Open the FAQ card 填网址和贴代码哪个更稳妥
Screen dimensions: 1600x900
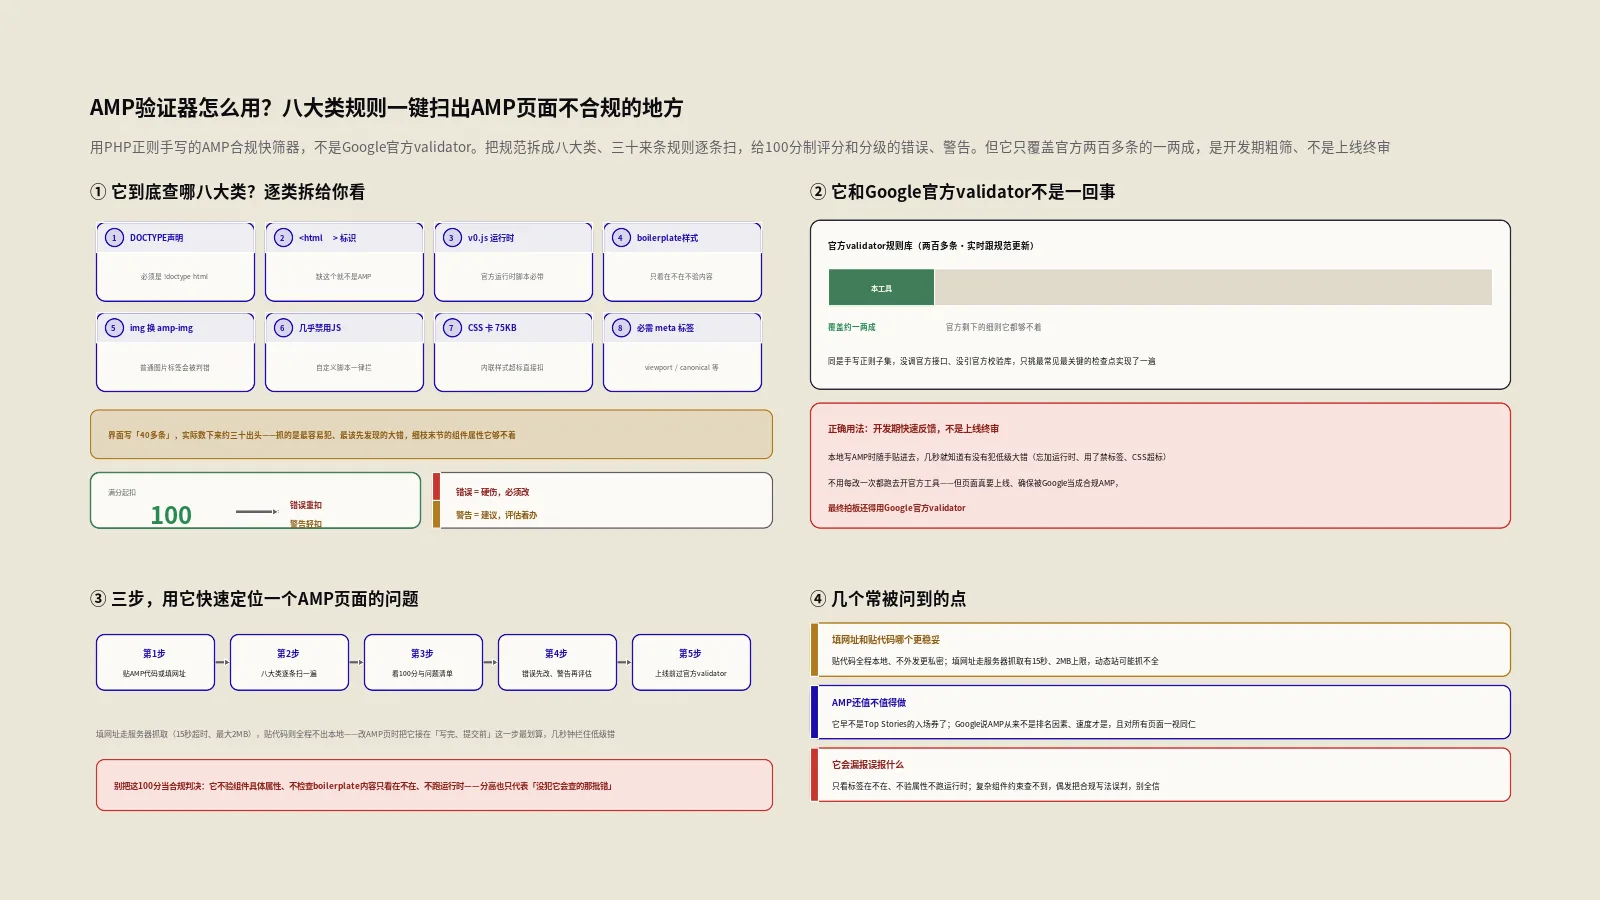(x=1160, y=650)
